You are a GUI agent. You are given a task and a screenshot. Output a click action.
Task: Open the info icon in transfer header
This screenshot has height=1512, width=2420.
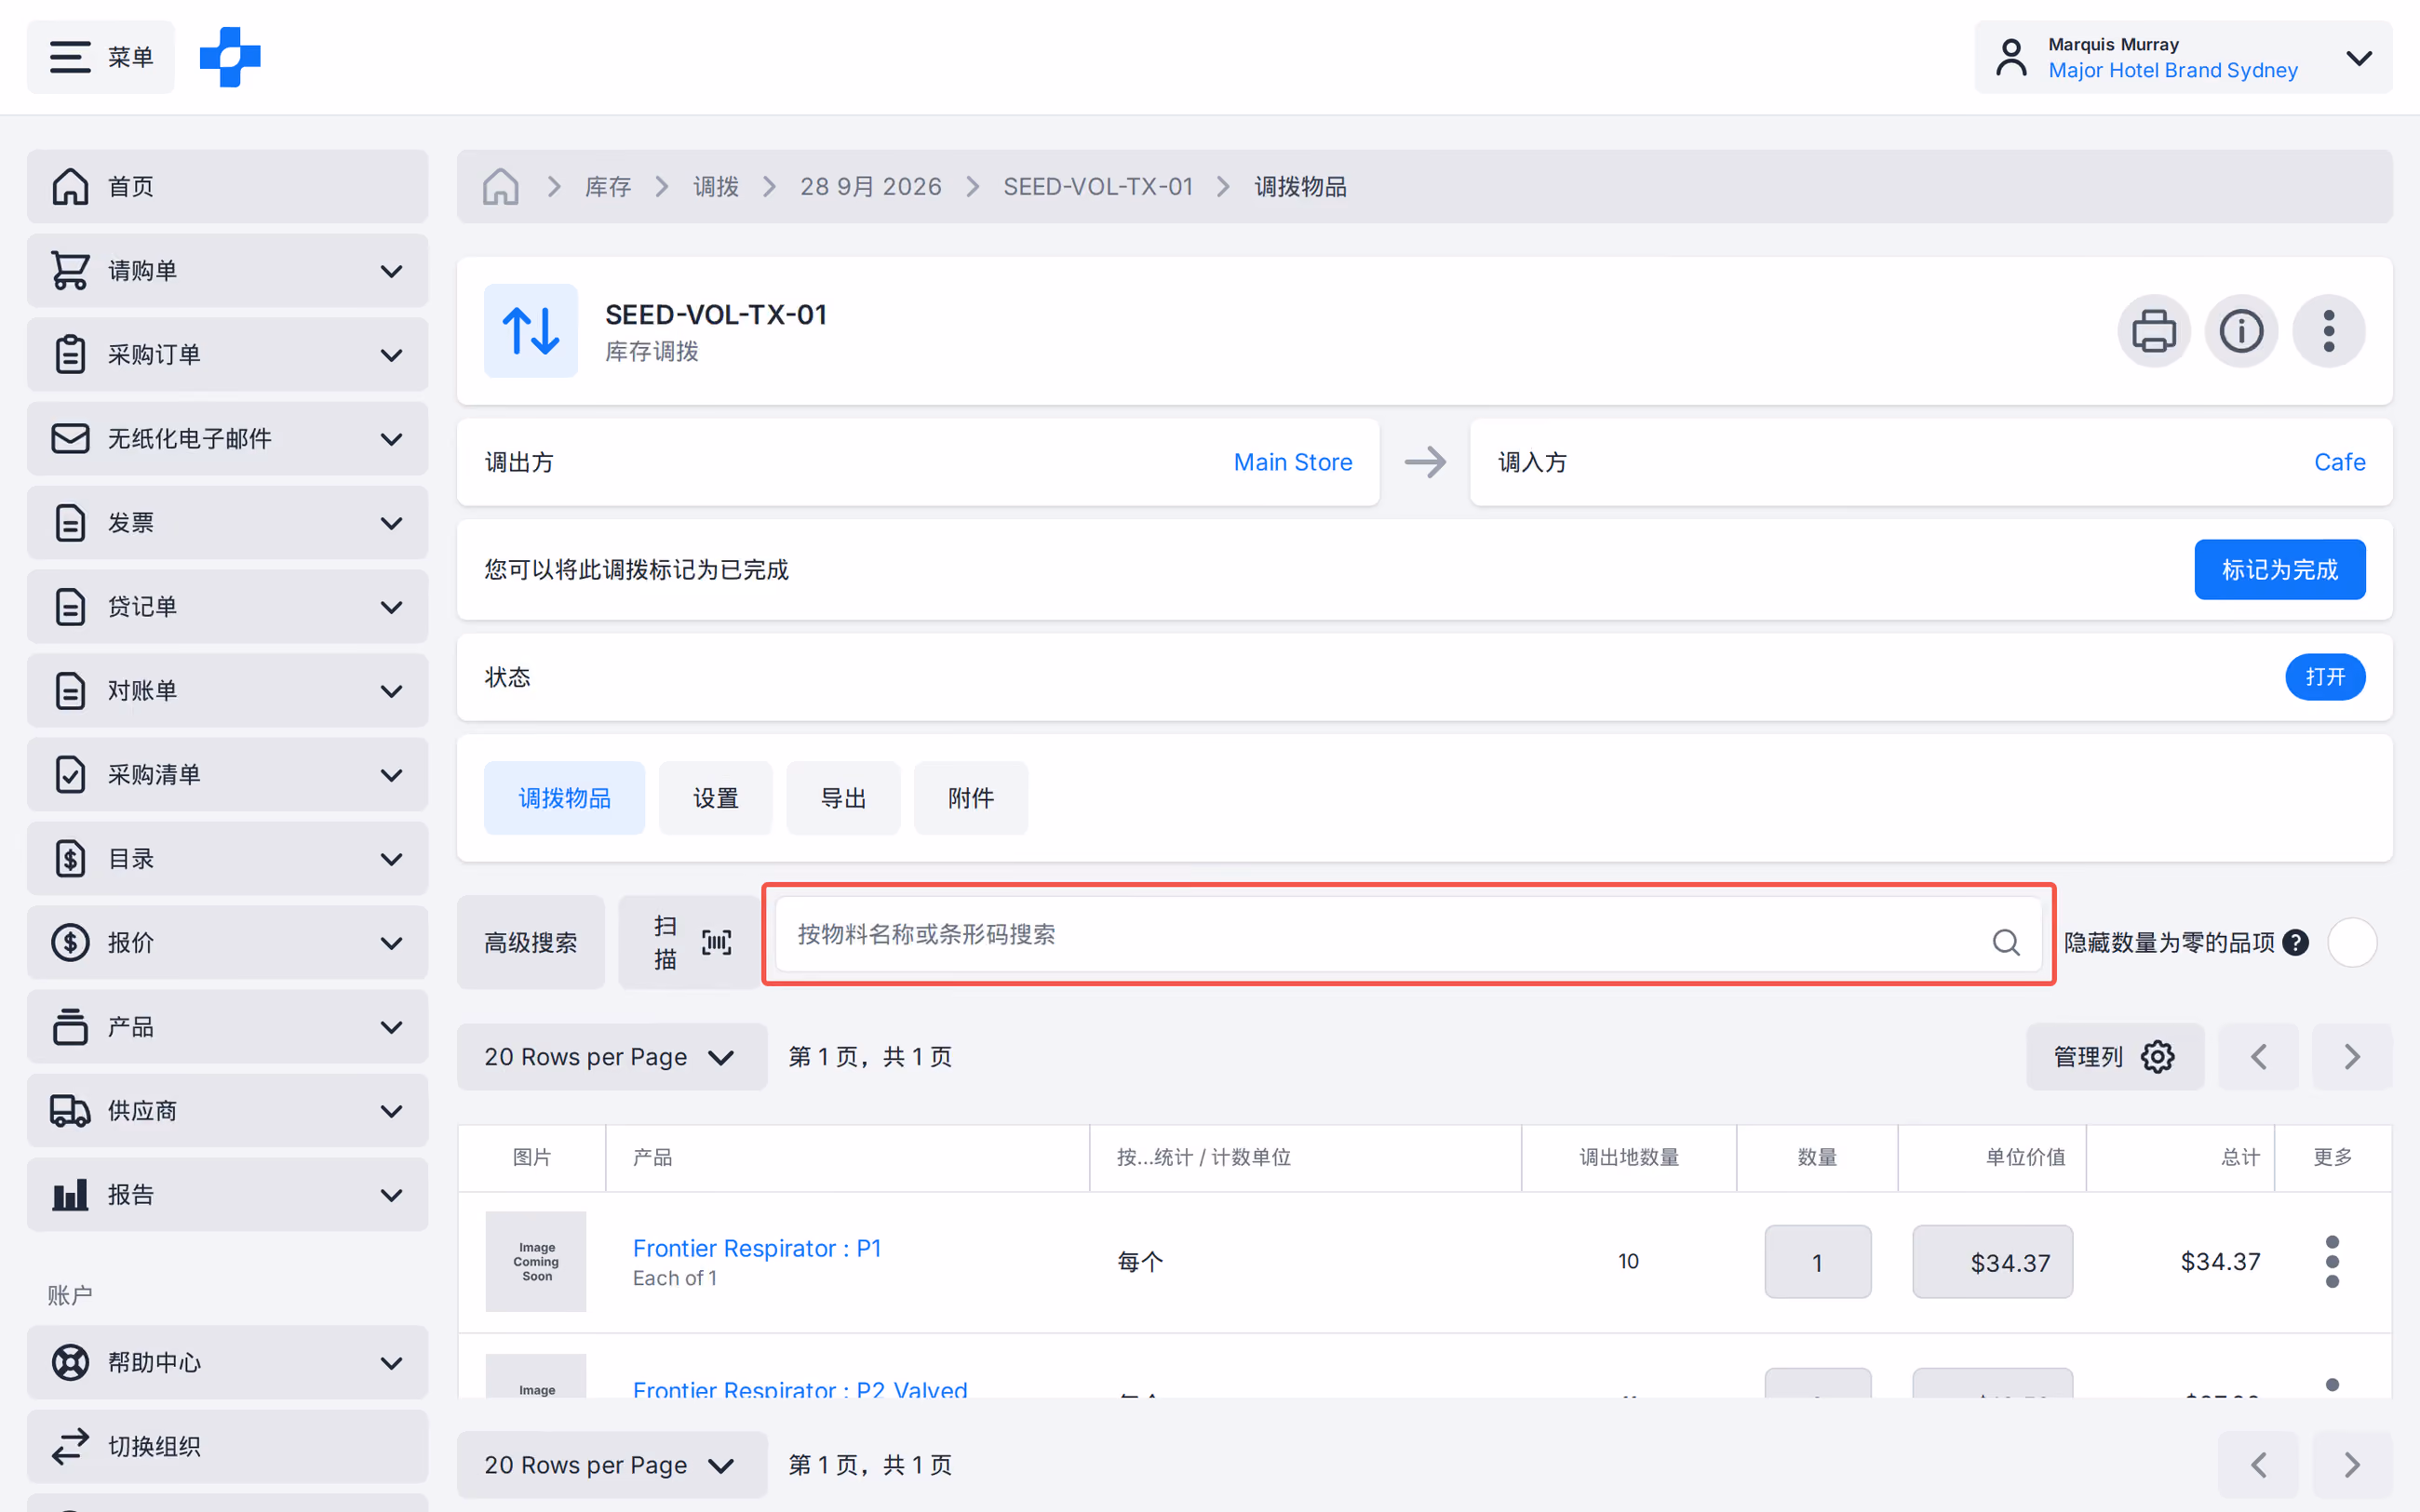(2241, 331)
